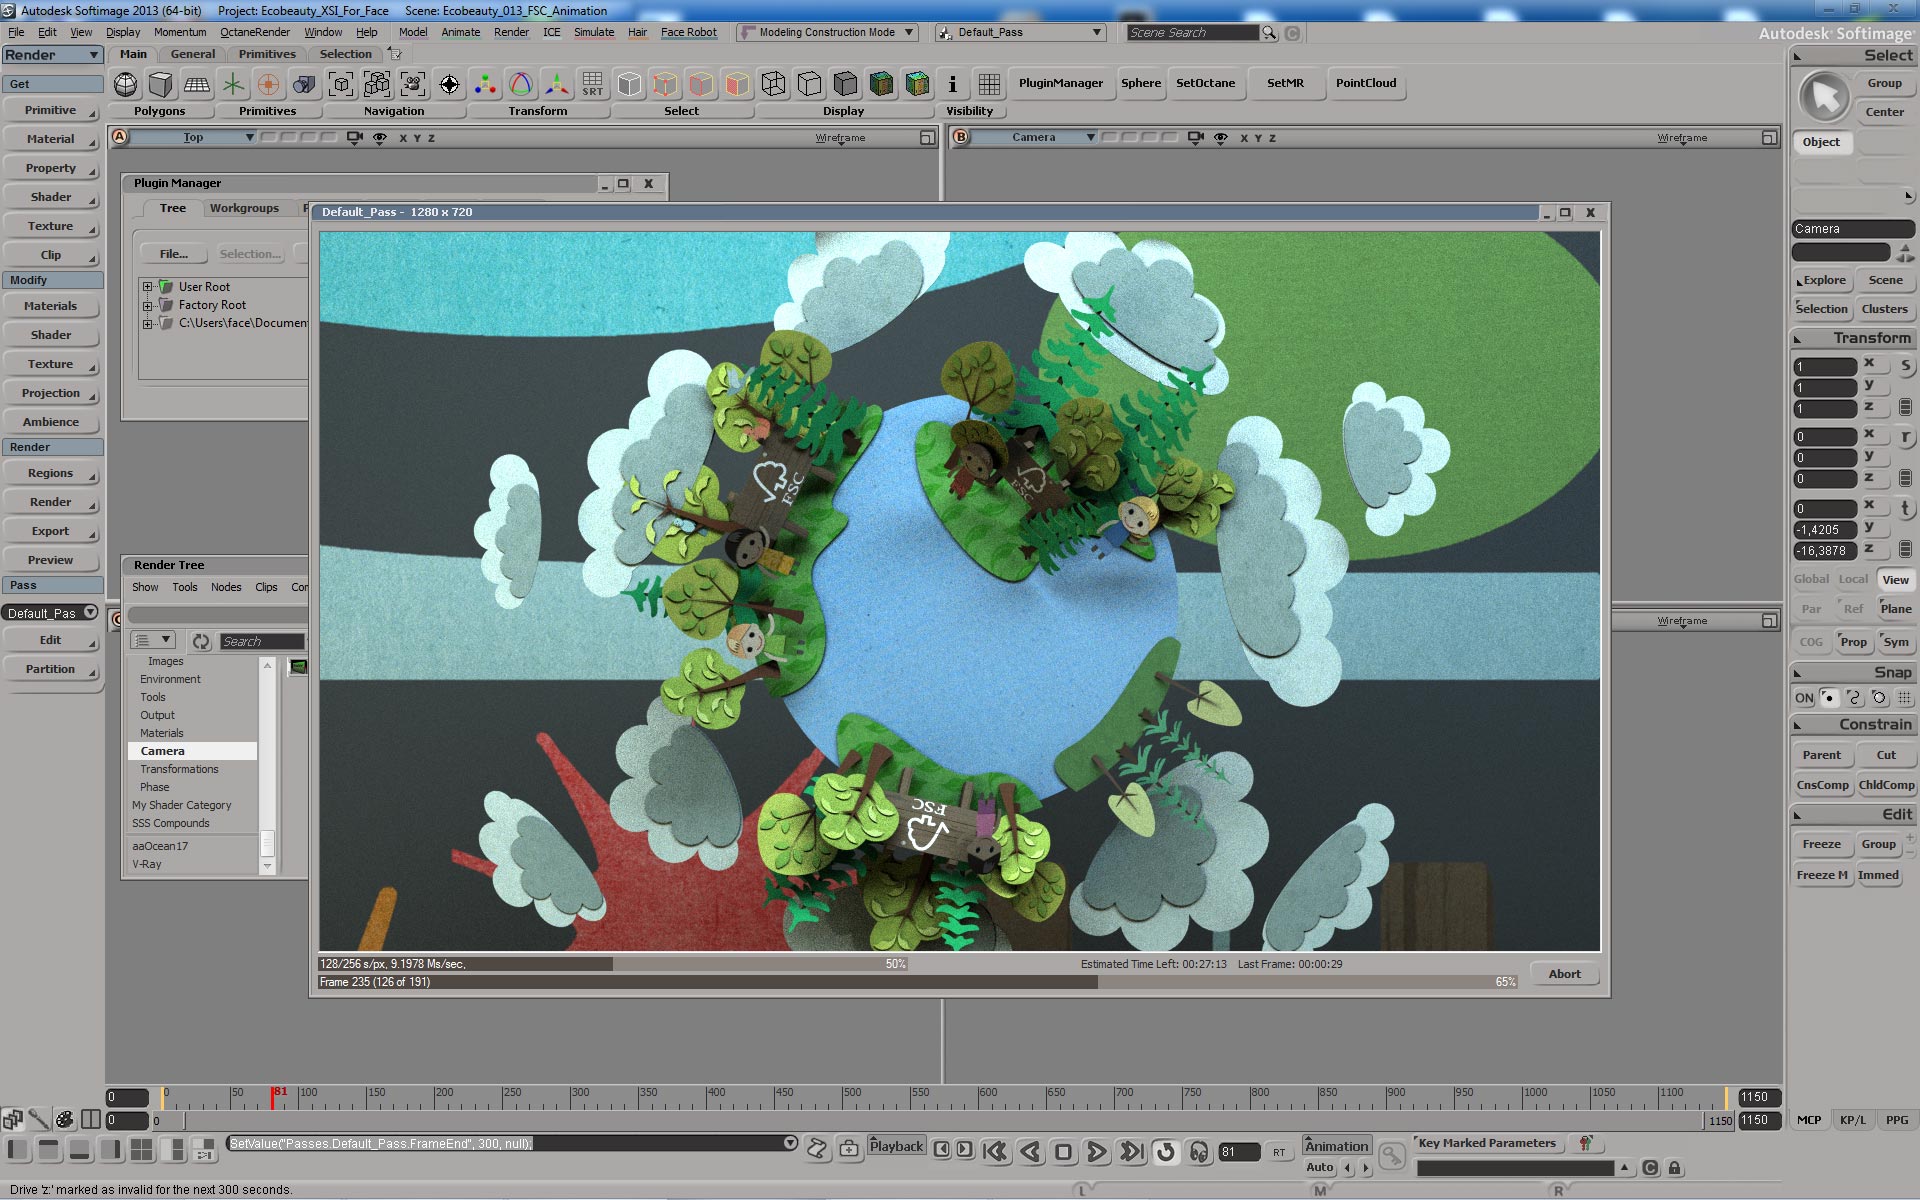Viewport: 1920px width, 1200px height.
Task: Open the OctaneRender menu
Action: click(x=255, y=32)
